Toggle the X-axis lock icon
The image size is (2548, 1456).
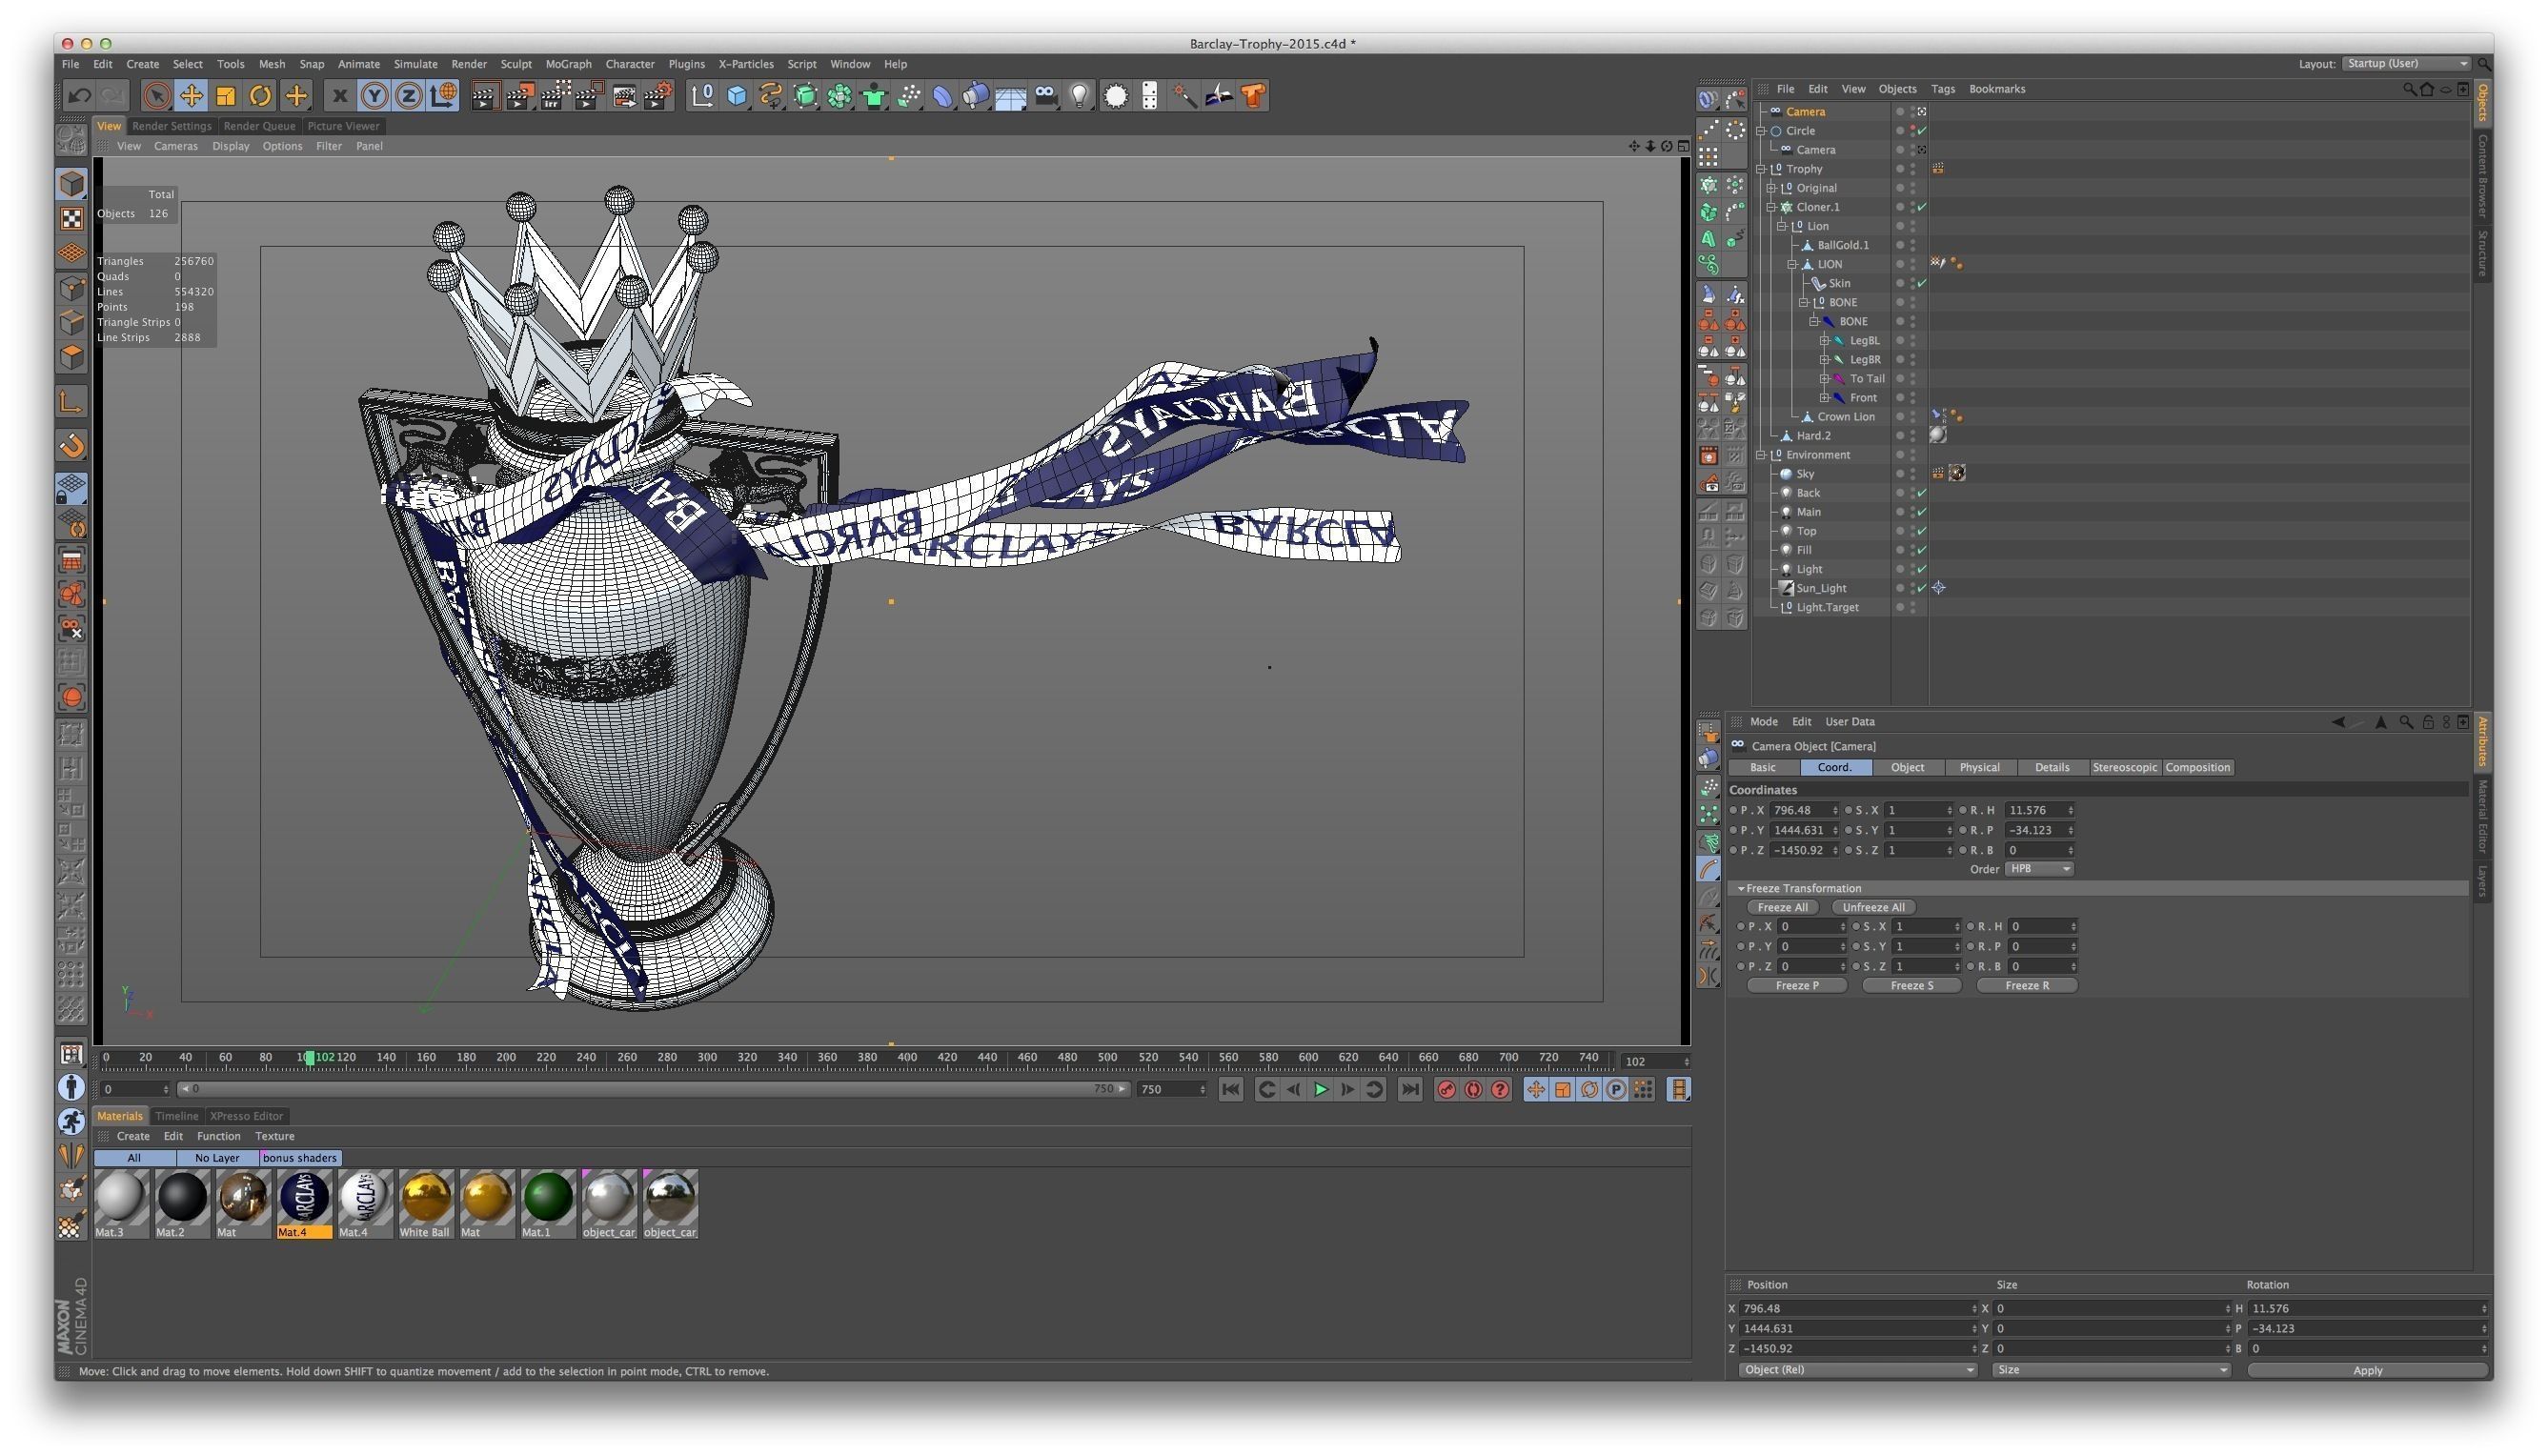click(x=339, y=96)
